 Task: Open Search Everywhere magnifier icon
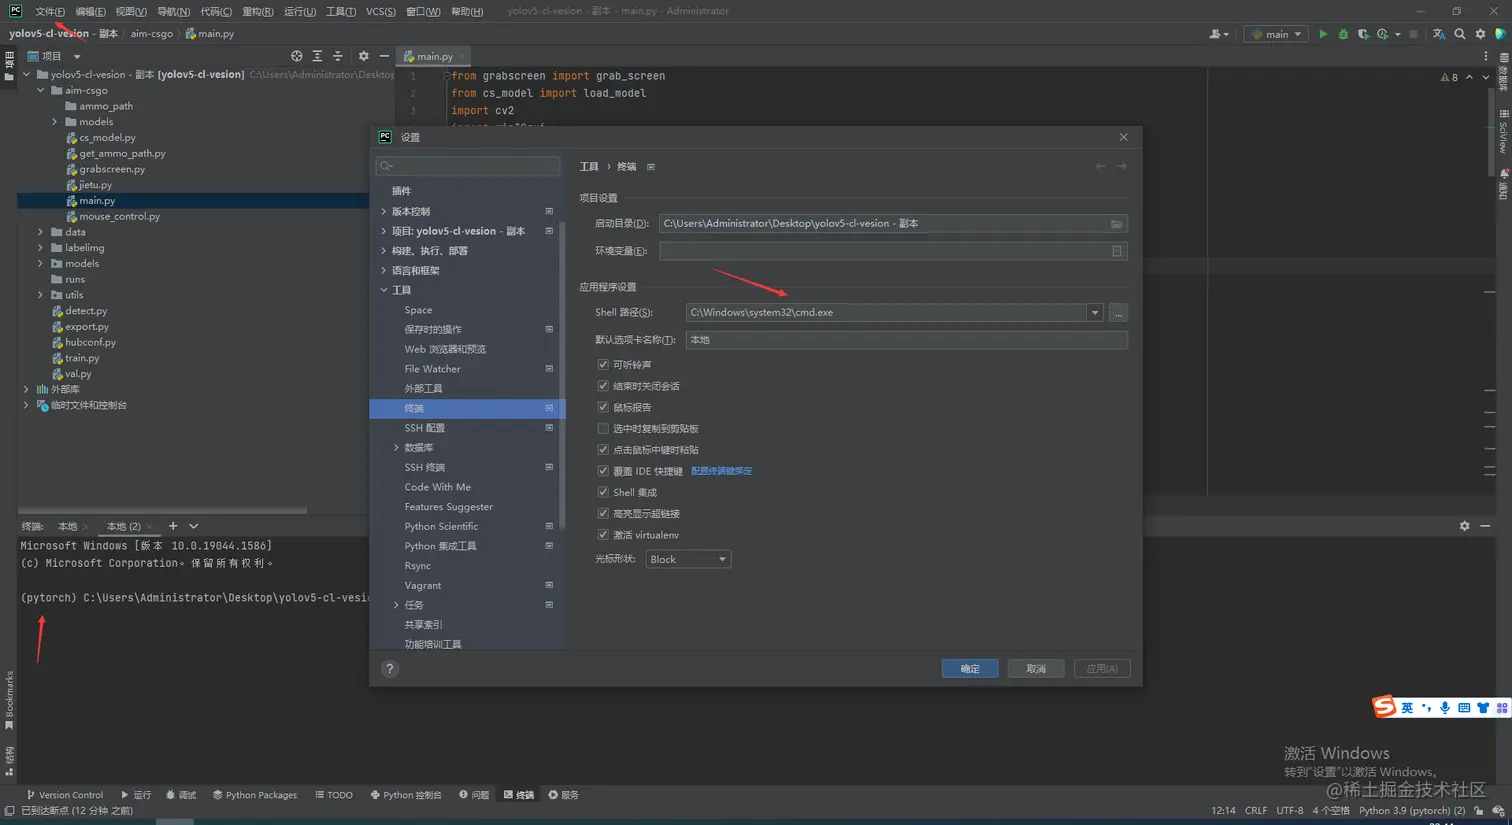(x=1460, y=34)
